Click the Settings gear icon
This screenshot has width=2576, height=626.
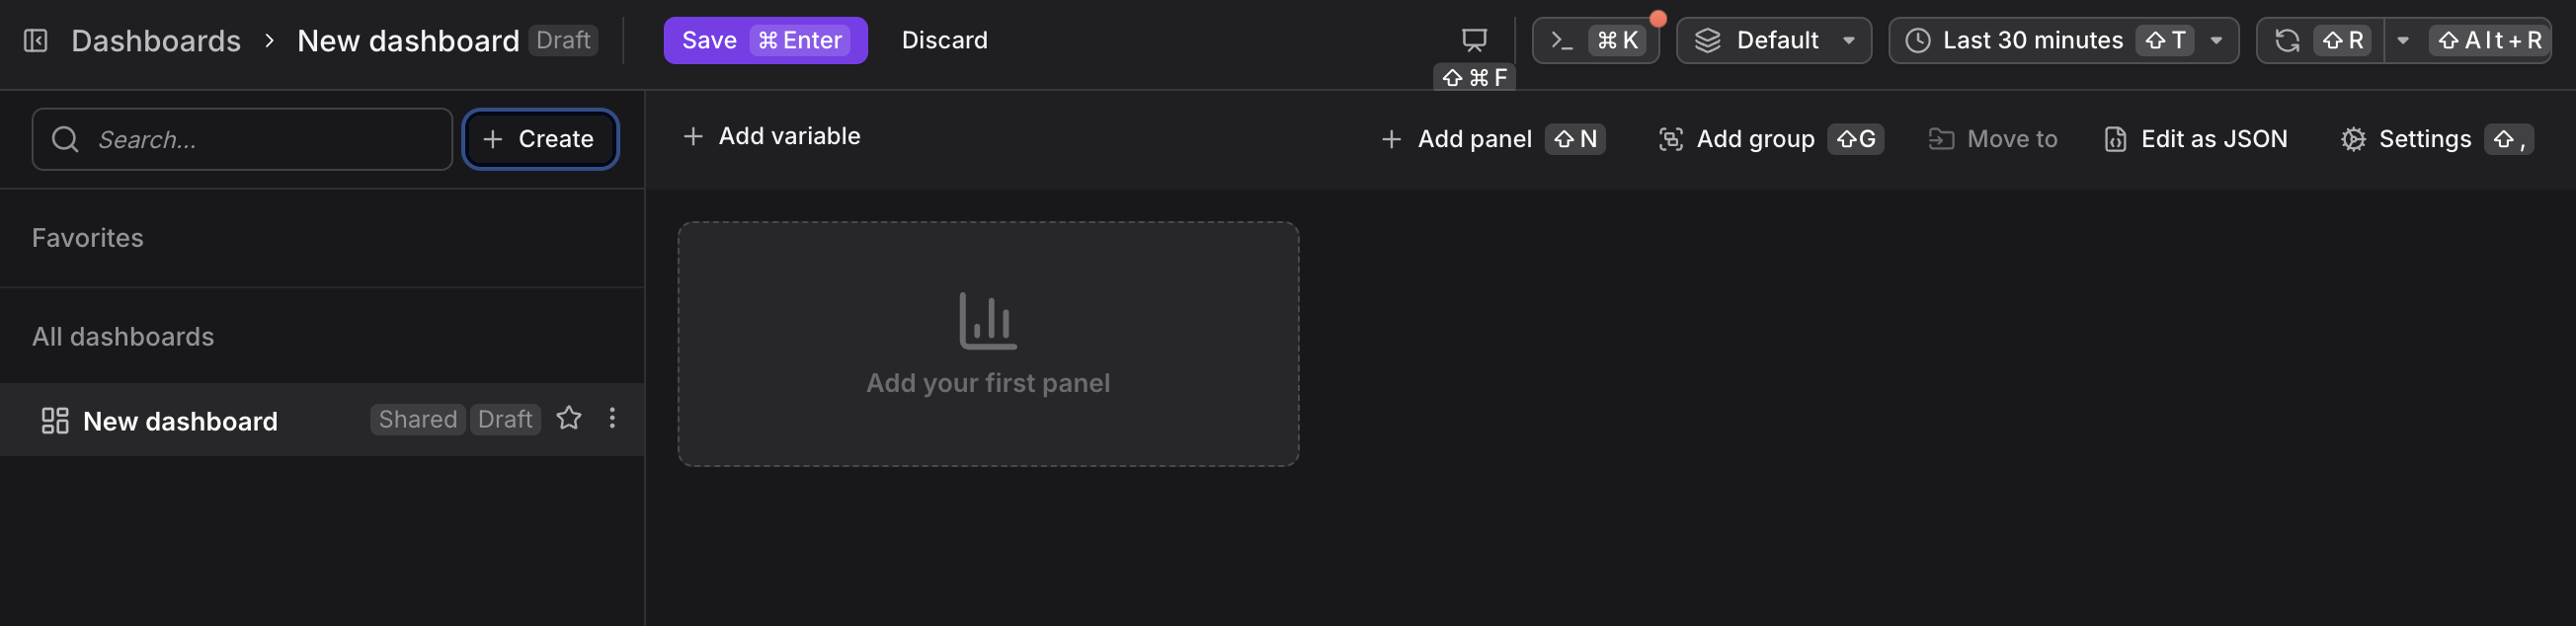click(2353, 139)
